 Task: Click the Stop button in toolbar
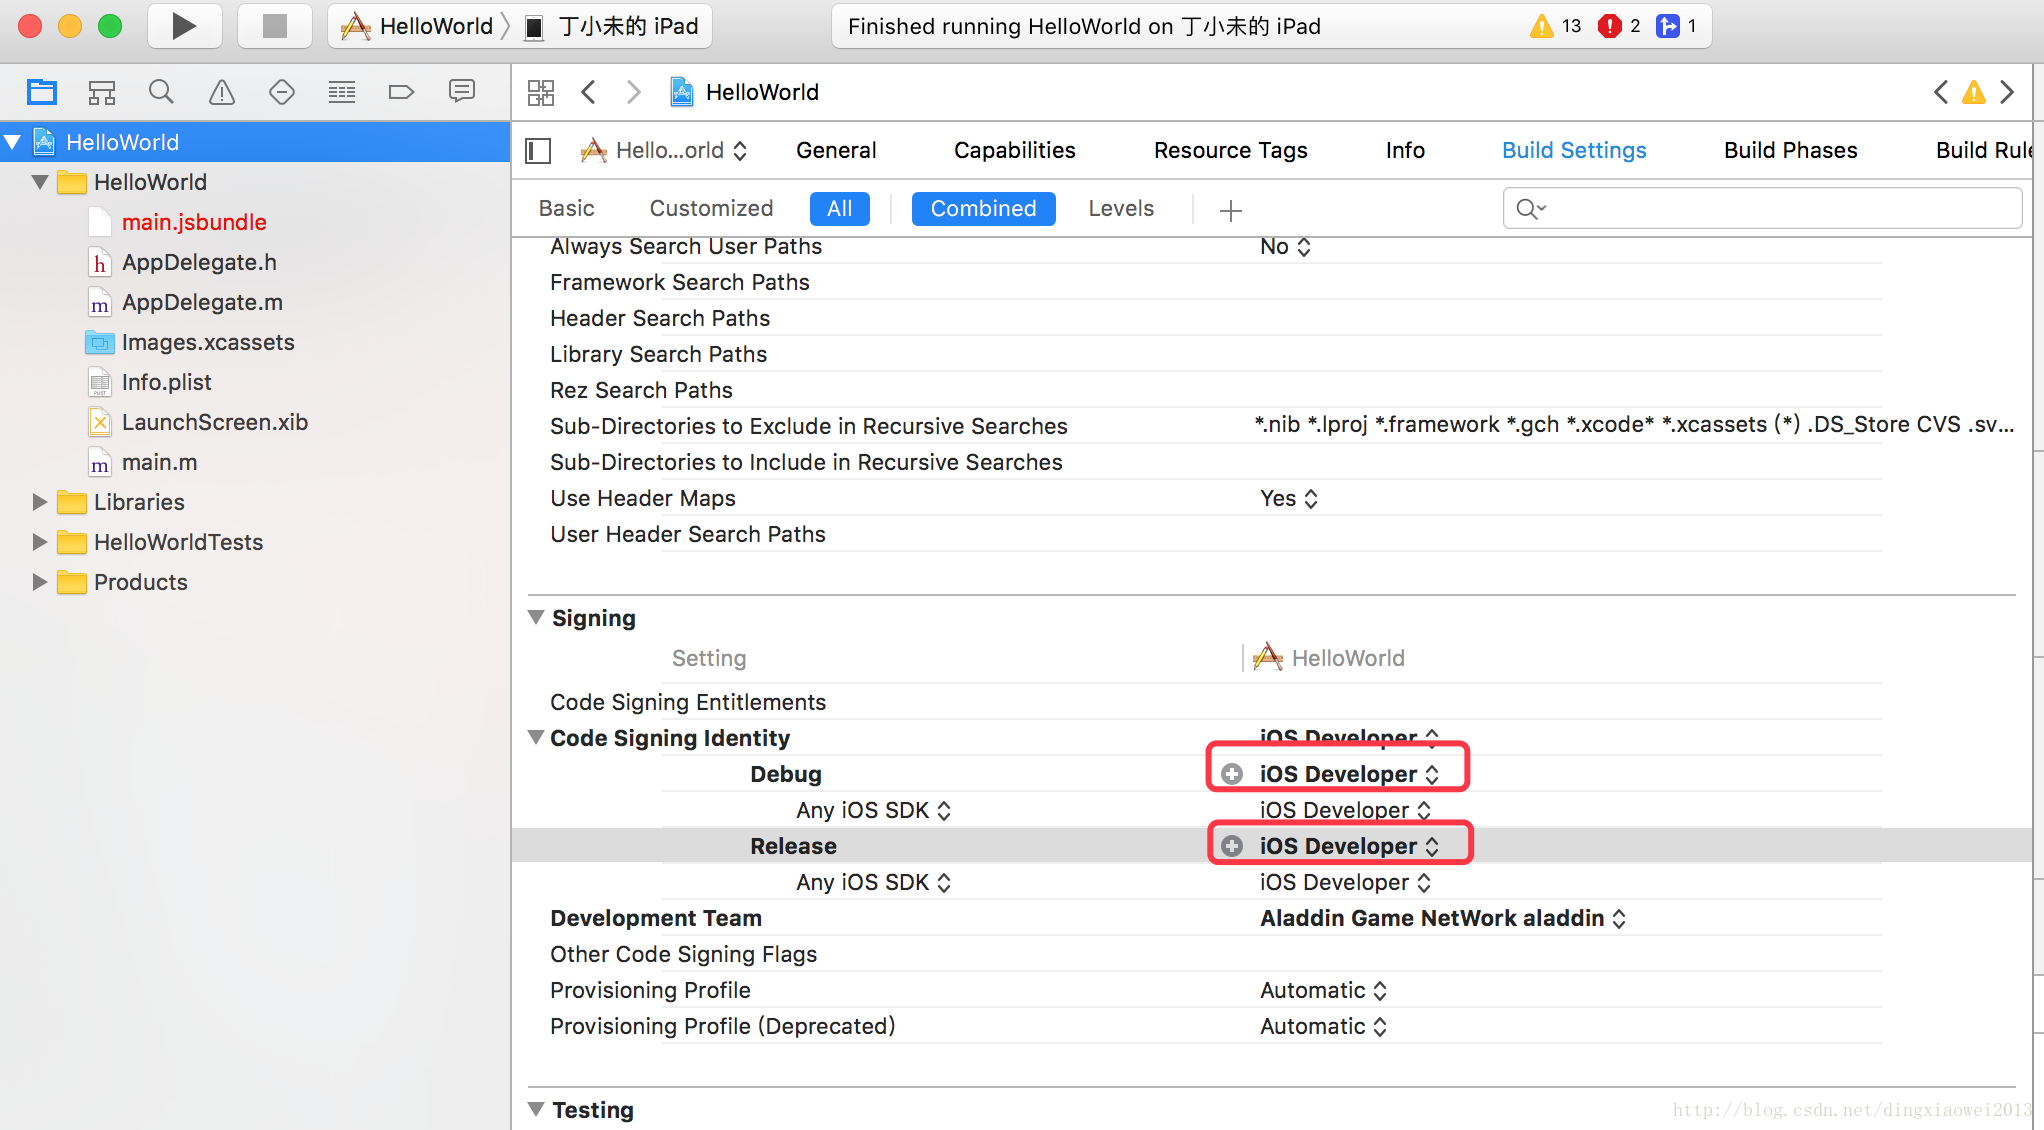[274, 26]
